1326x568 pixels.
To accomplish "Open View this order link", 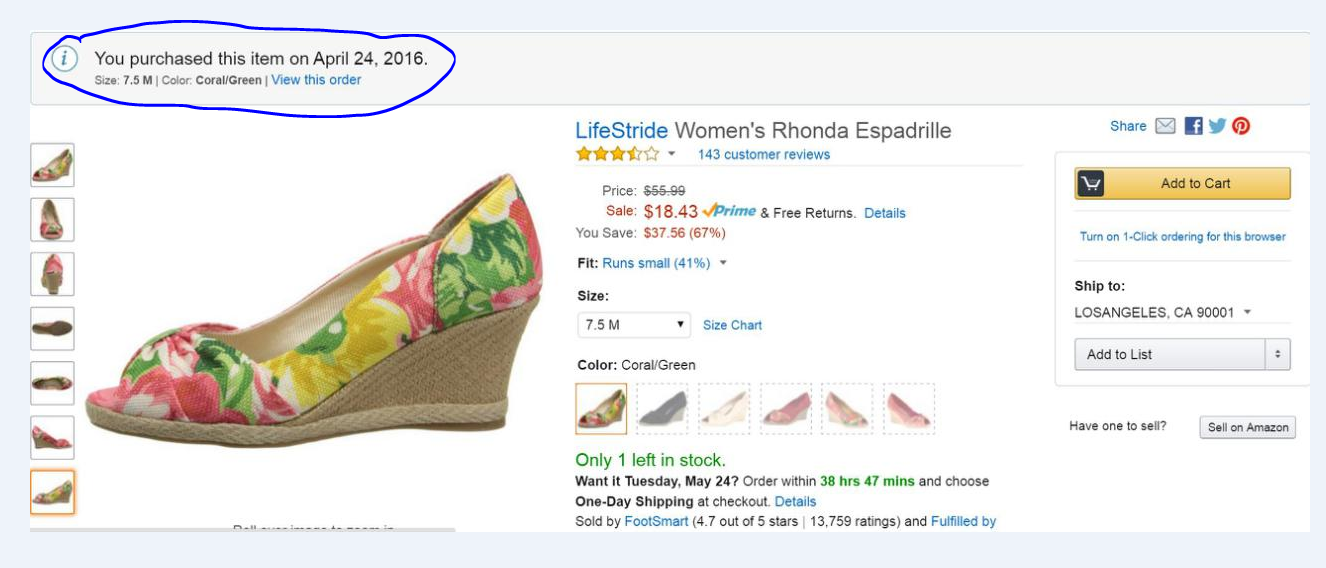I will (316, 80).
